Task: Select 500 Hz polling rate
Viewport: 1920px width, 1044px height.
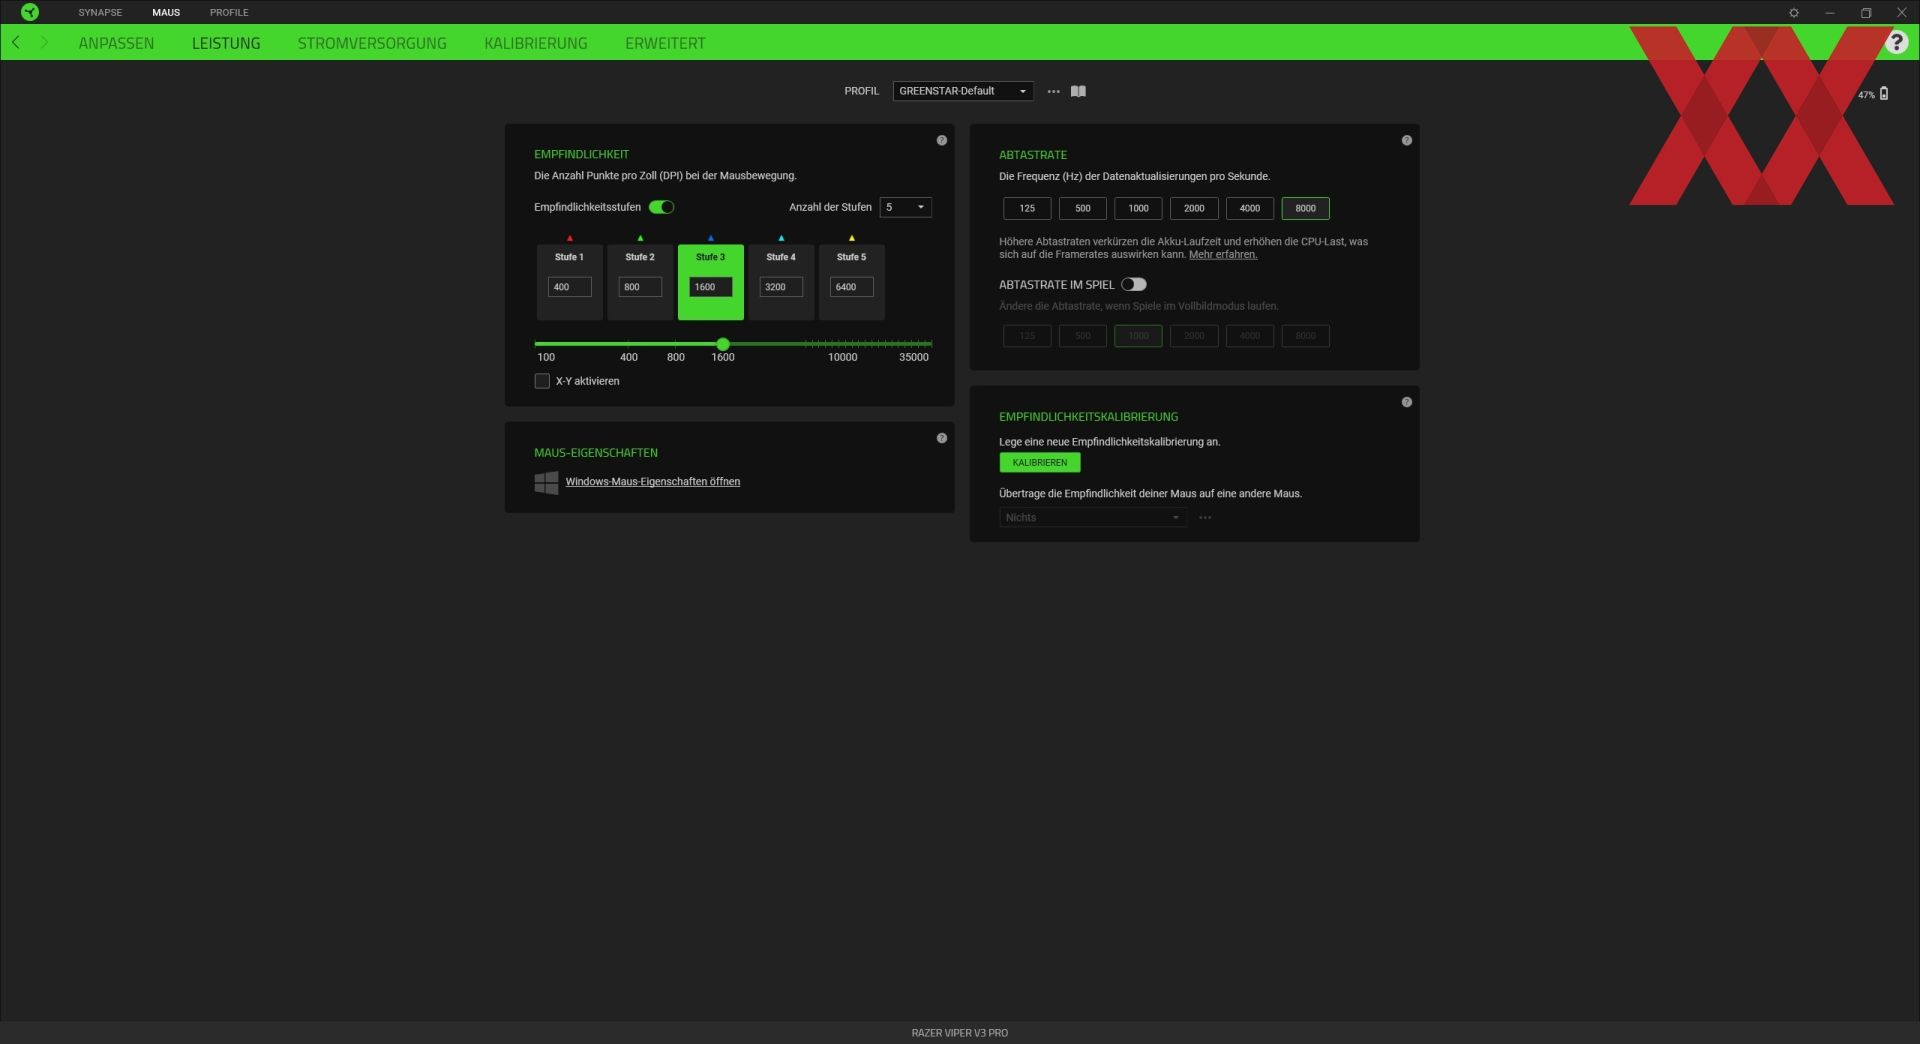Action: [x=1083, y=208]
